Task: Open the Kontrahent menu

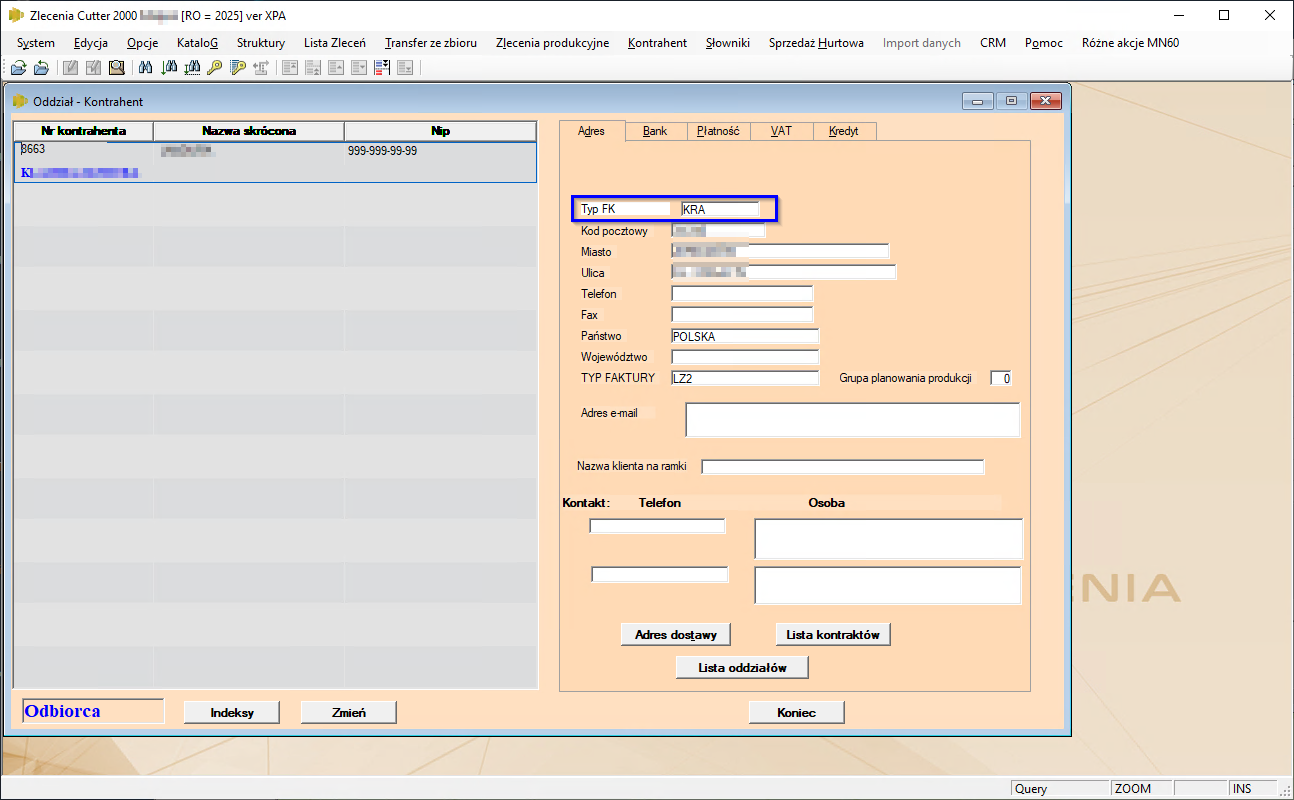Action: pyautogui.click(x=658, y=43)
